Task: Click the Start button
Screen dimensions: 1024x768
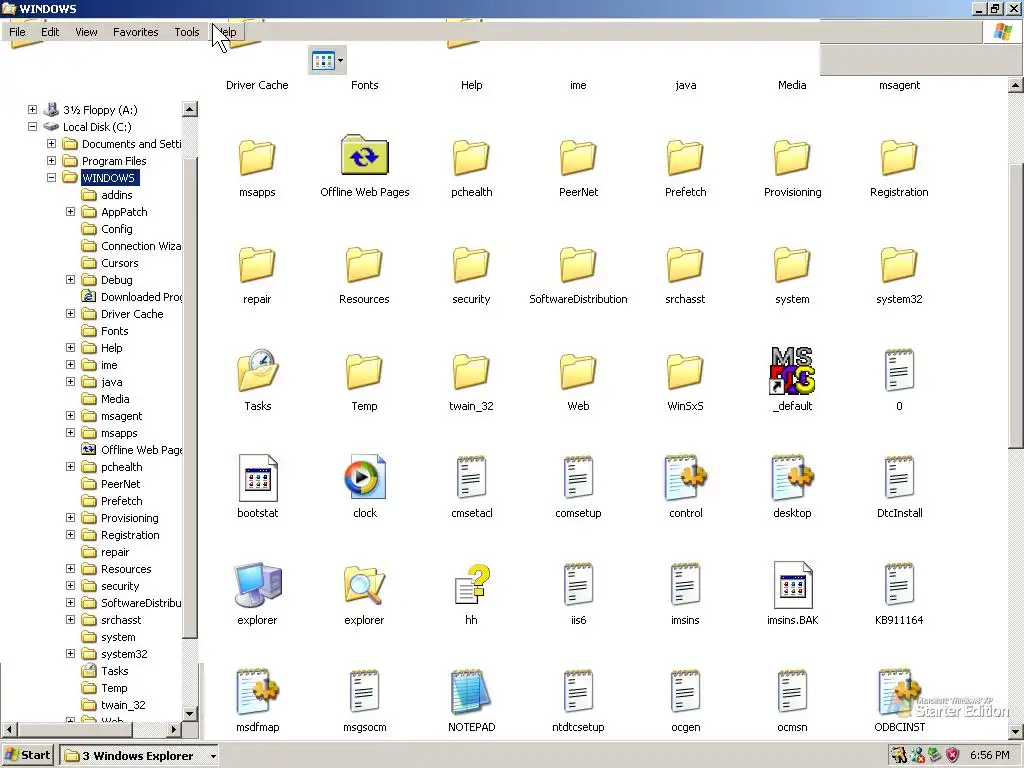Action: click(x=27, y=756)
